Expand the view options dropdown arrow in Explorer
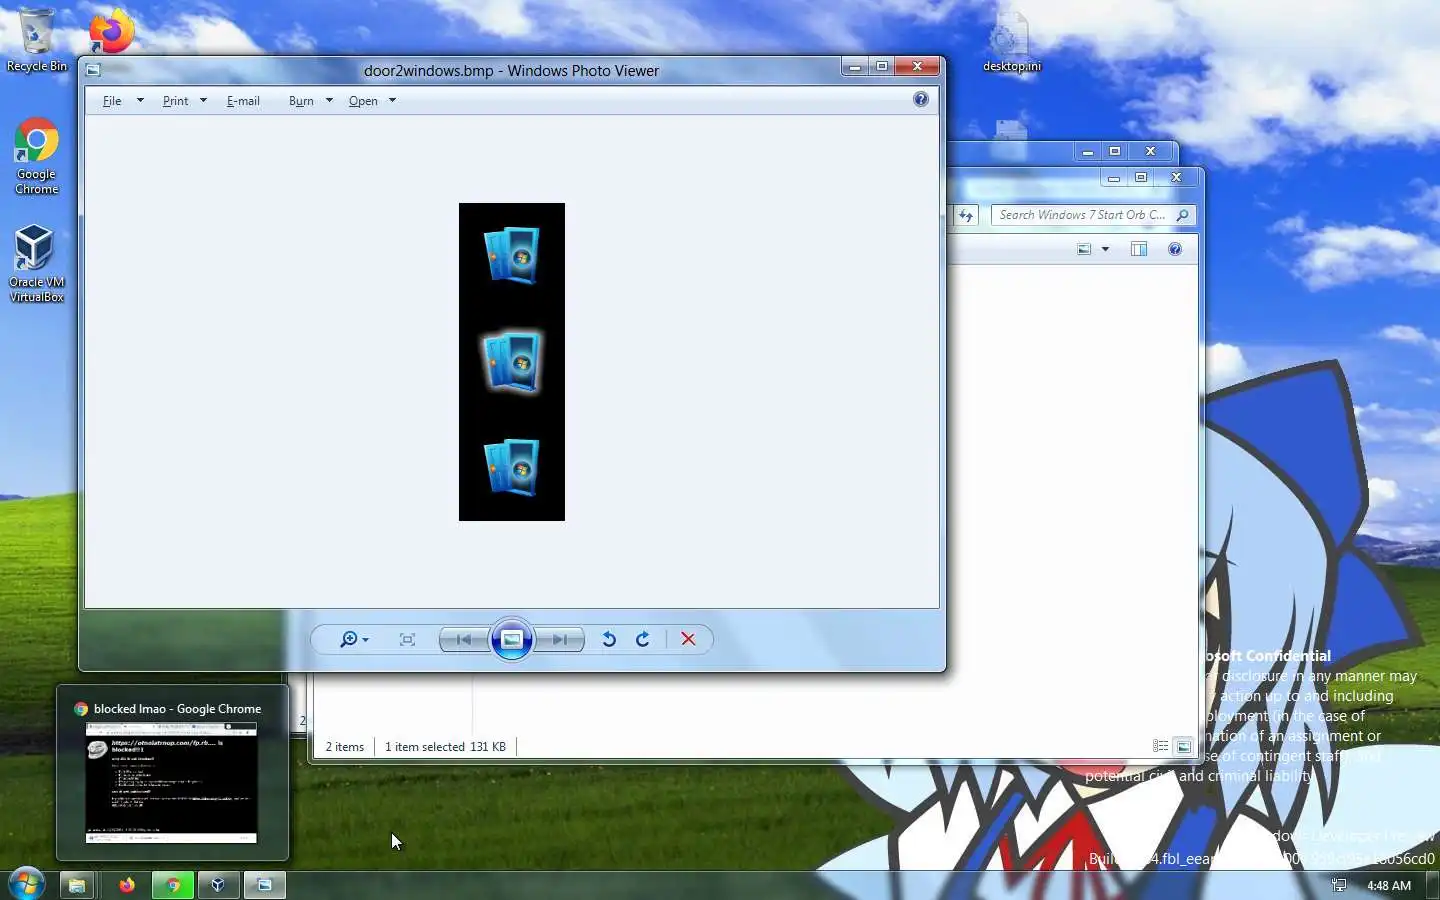1440x900 pixels. (x=1105, y=249)
